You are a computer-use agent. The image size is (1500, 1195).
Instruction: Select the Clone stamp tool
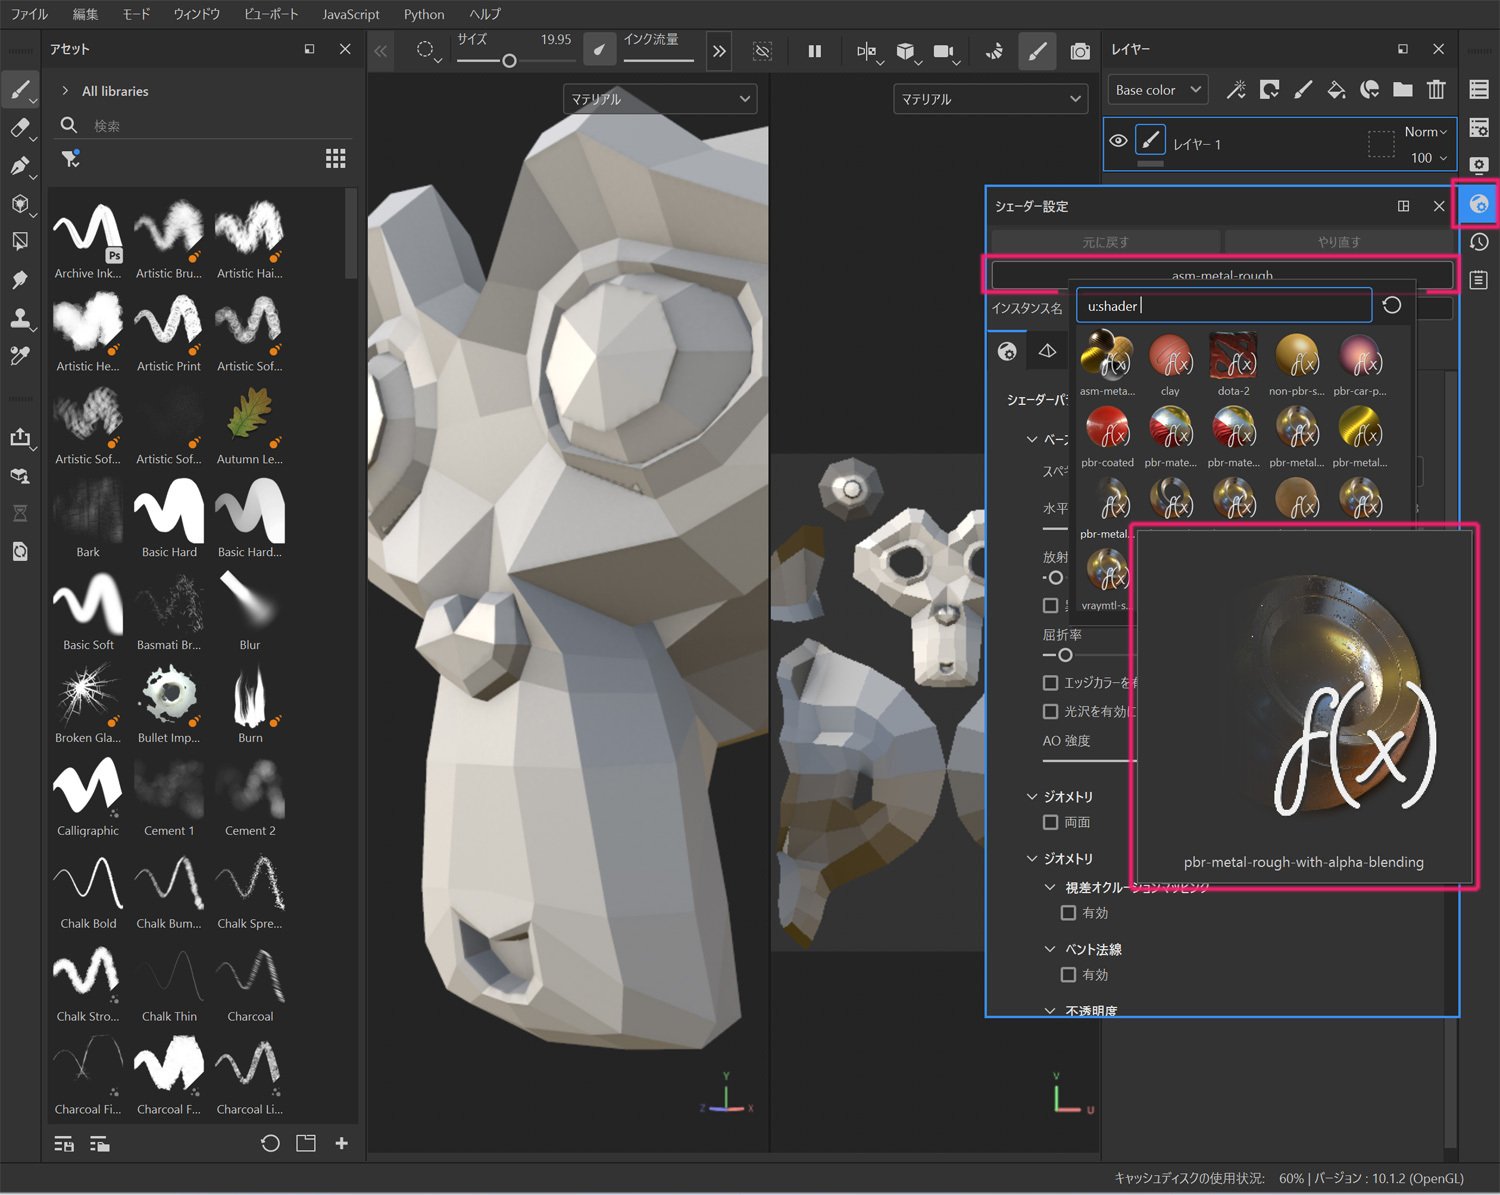coord(20,318)
